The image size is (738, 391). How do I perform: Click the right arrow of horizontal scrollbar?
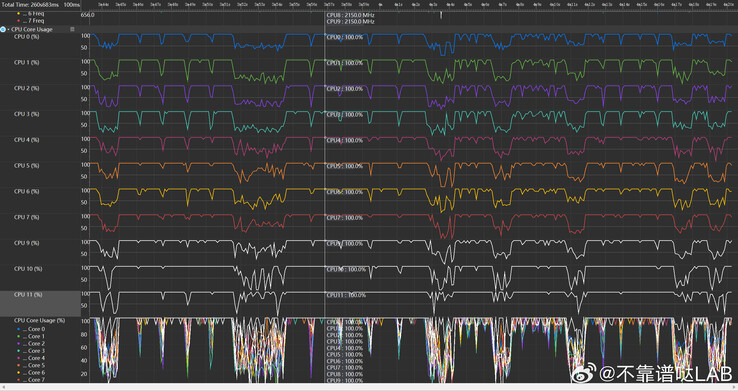tap(735, 387)
